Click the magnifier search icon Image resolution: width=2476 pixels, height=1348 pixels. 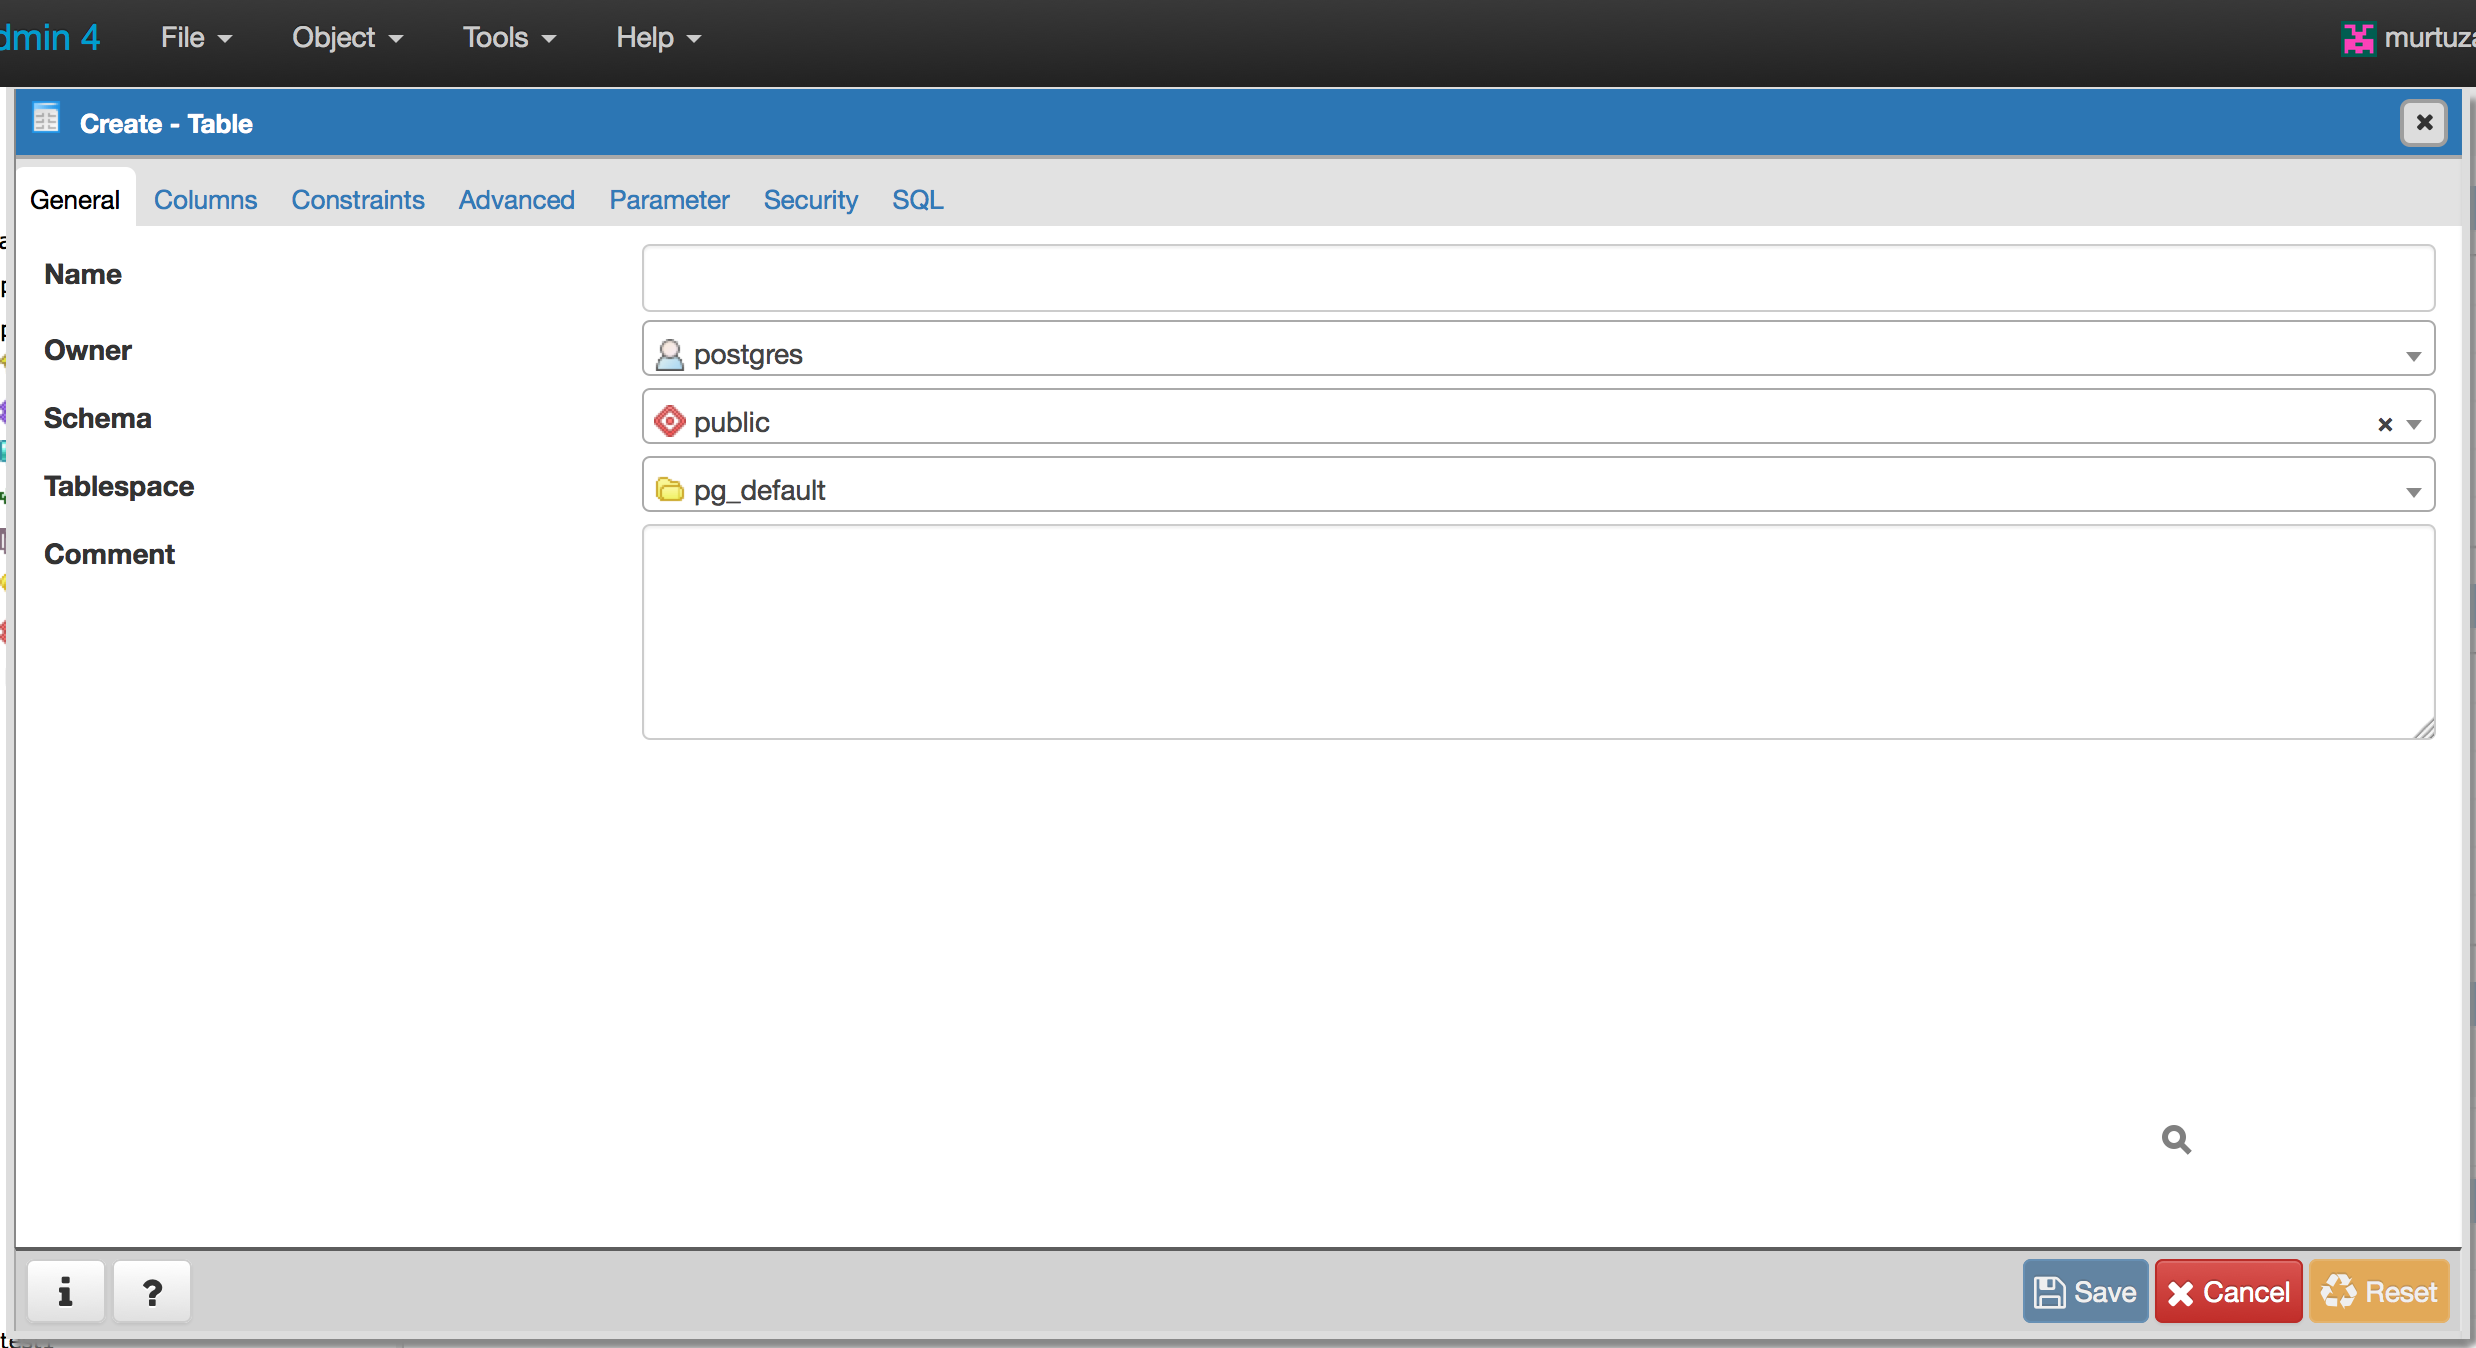click(2176, 1139)
